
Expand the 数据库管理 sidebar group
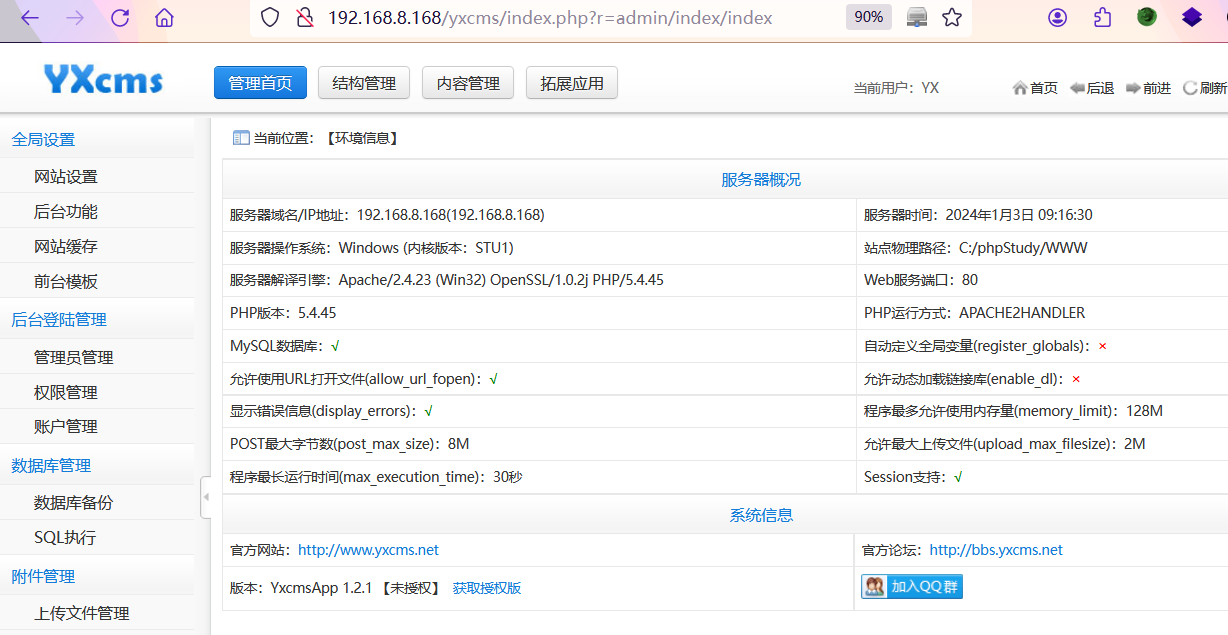click(x=51, y=466)
